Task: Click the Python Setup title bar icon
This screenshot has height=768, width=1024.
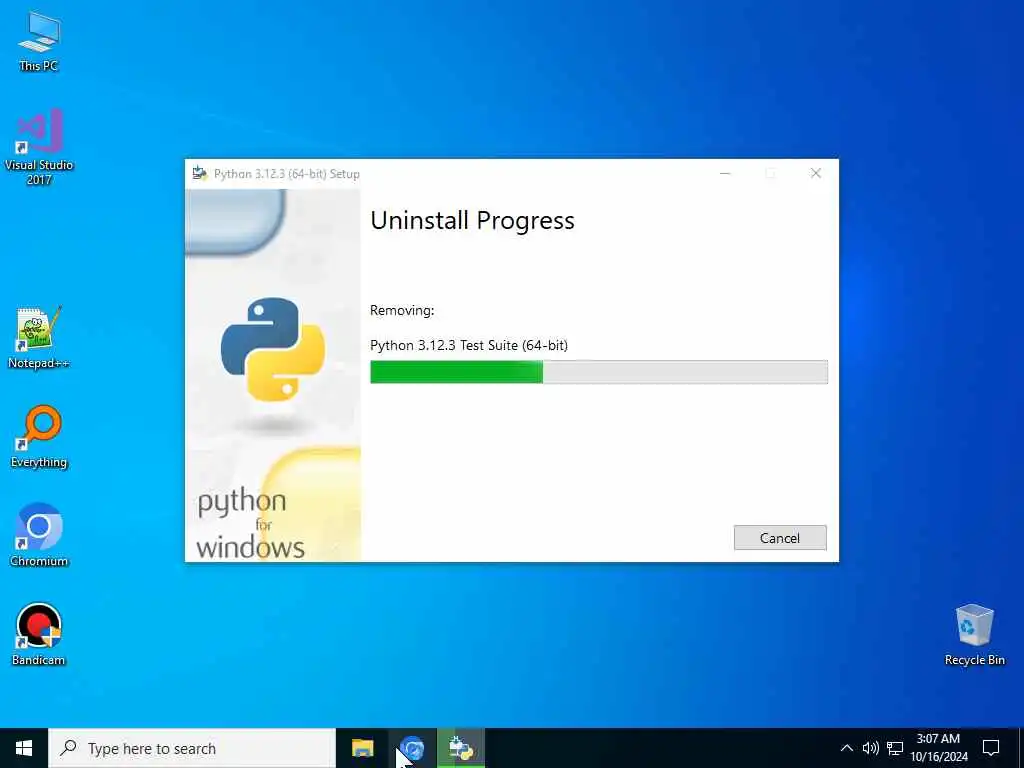Action: pos(200,174)
